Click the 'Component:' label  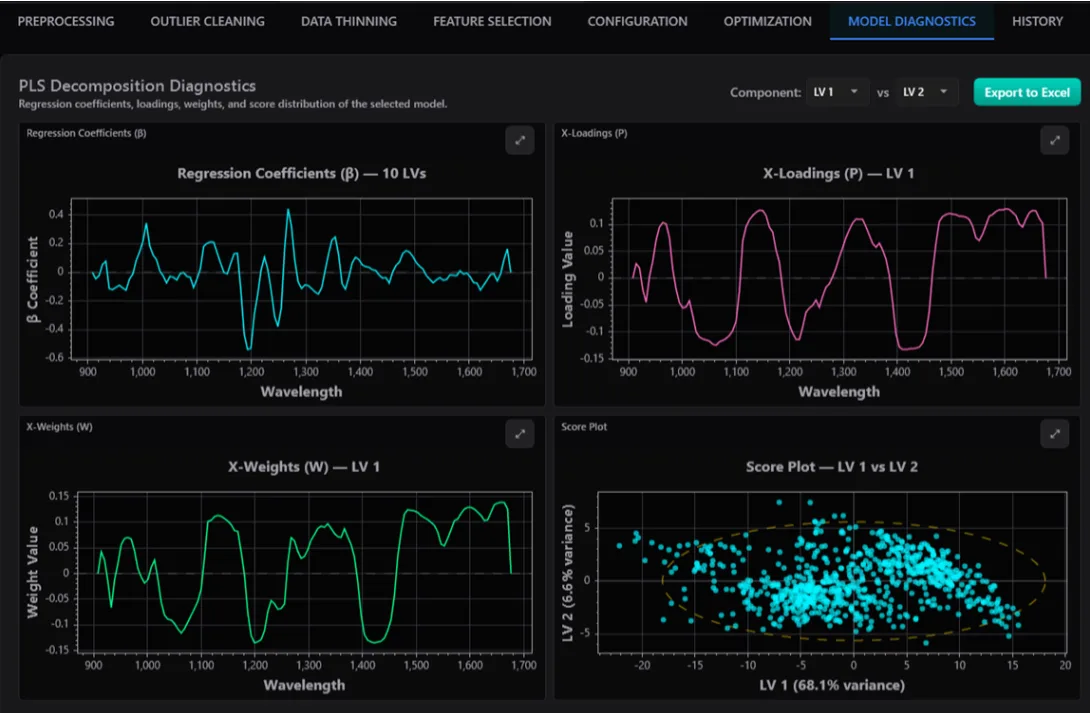click(765, 92)
